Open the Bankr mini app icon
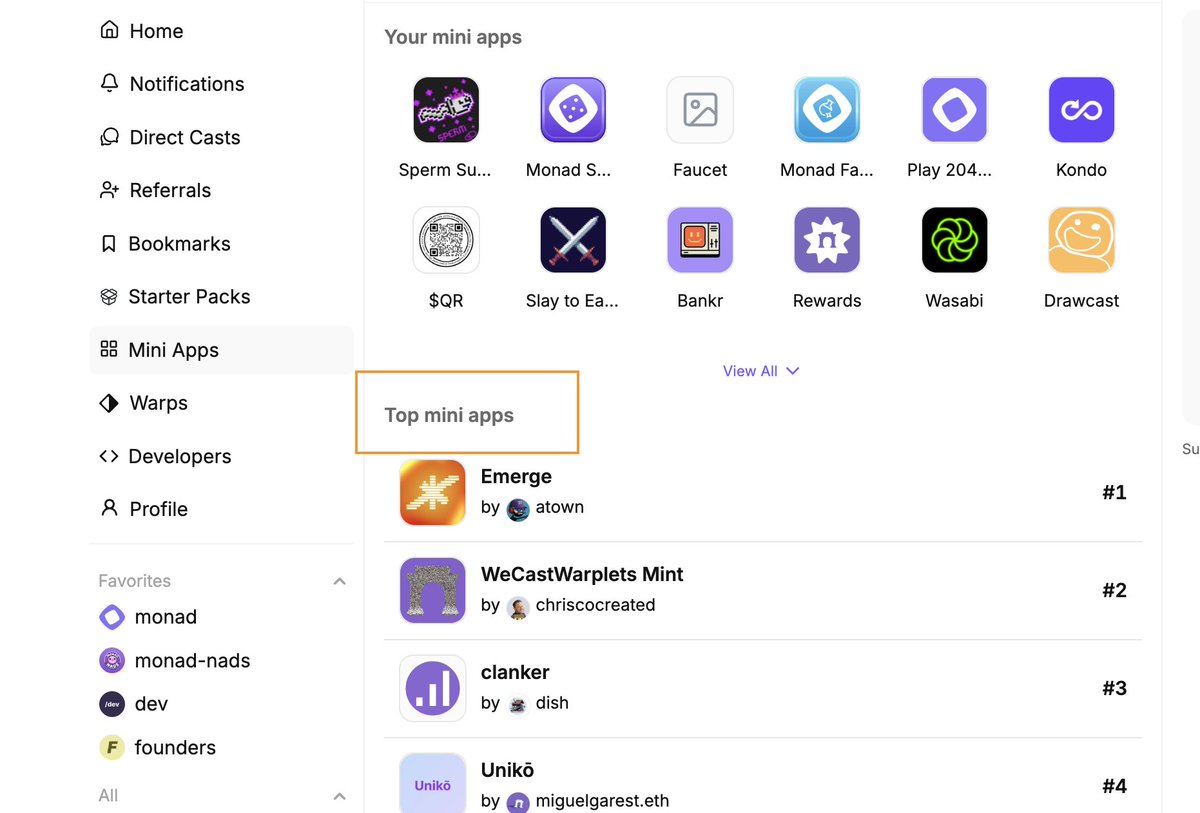 [700, 240]
